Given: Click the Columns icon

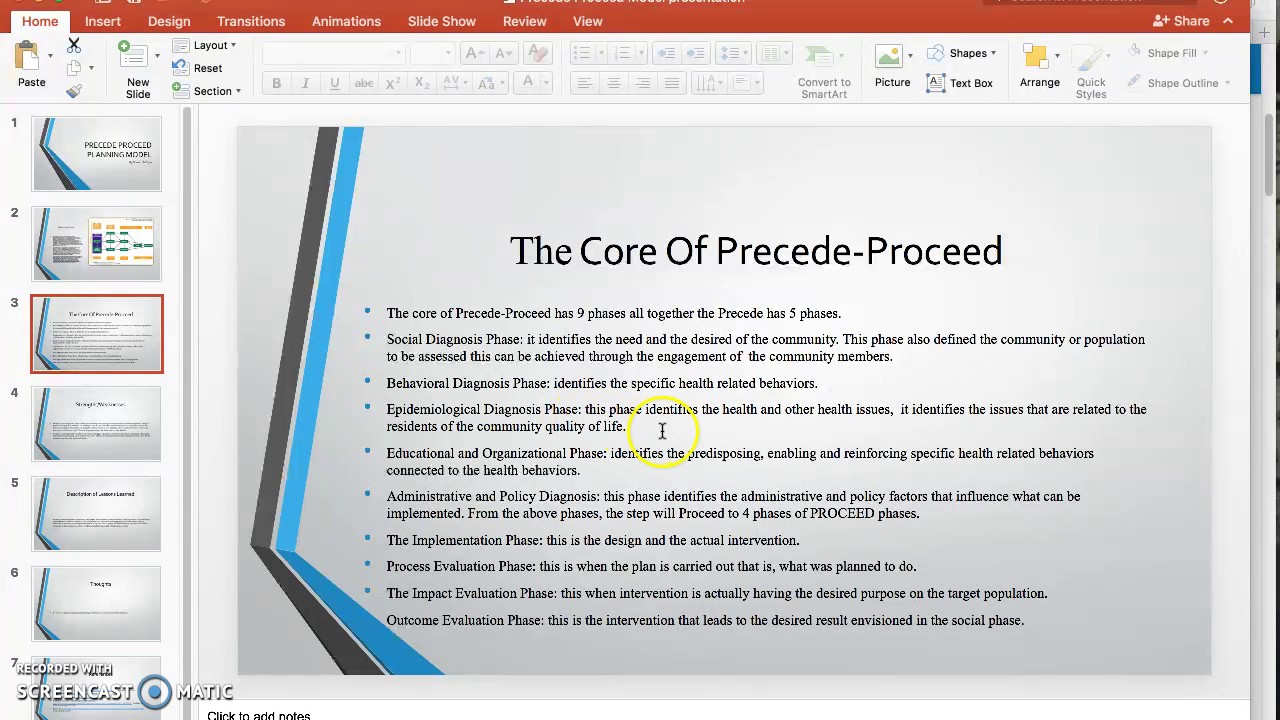Looking at the screenshot, I should pos(770,53).
